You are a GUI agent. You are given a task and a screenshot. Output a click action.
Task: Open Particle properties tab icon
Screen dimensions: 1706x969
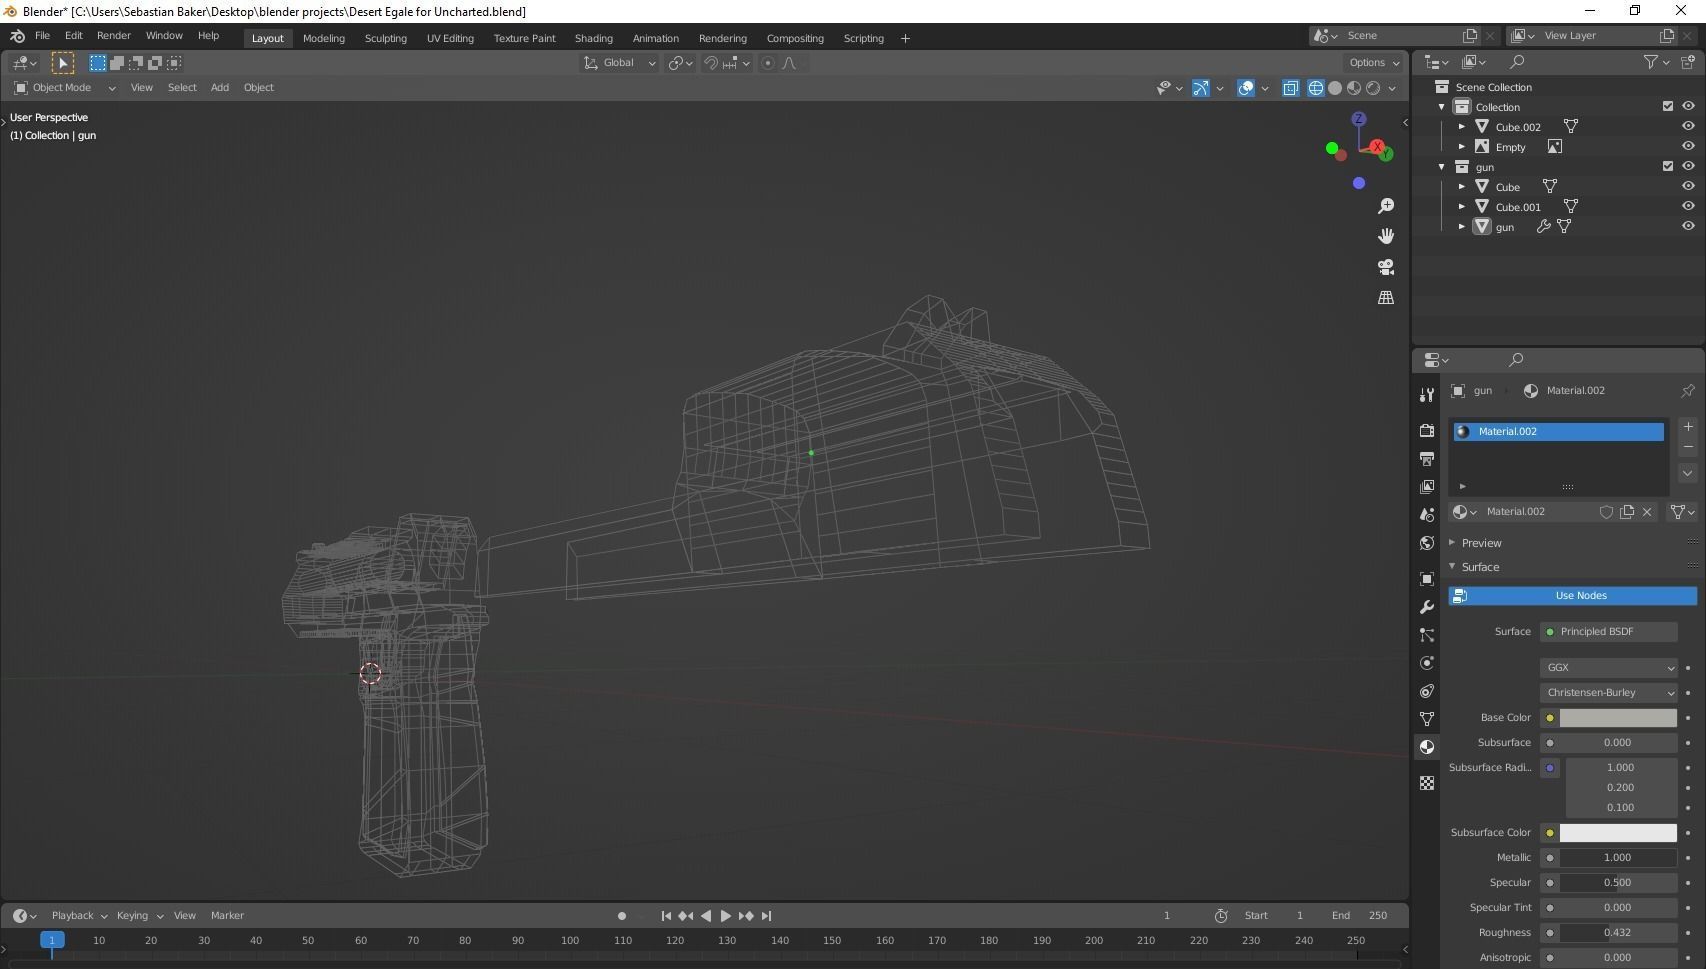(1427, 635)
